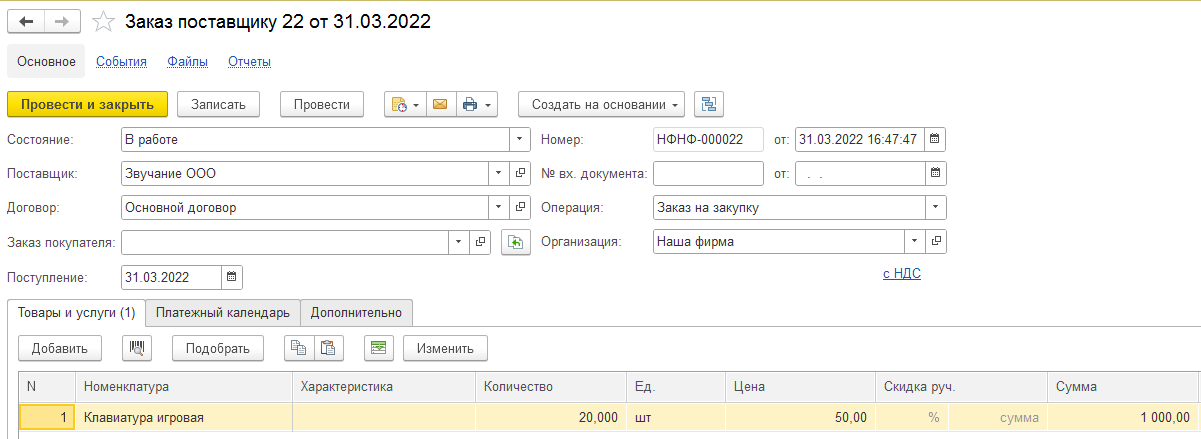Expand the Поставщик dropdown arrow
This screenshot has width=1201, height=439.
500,174
